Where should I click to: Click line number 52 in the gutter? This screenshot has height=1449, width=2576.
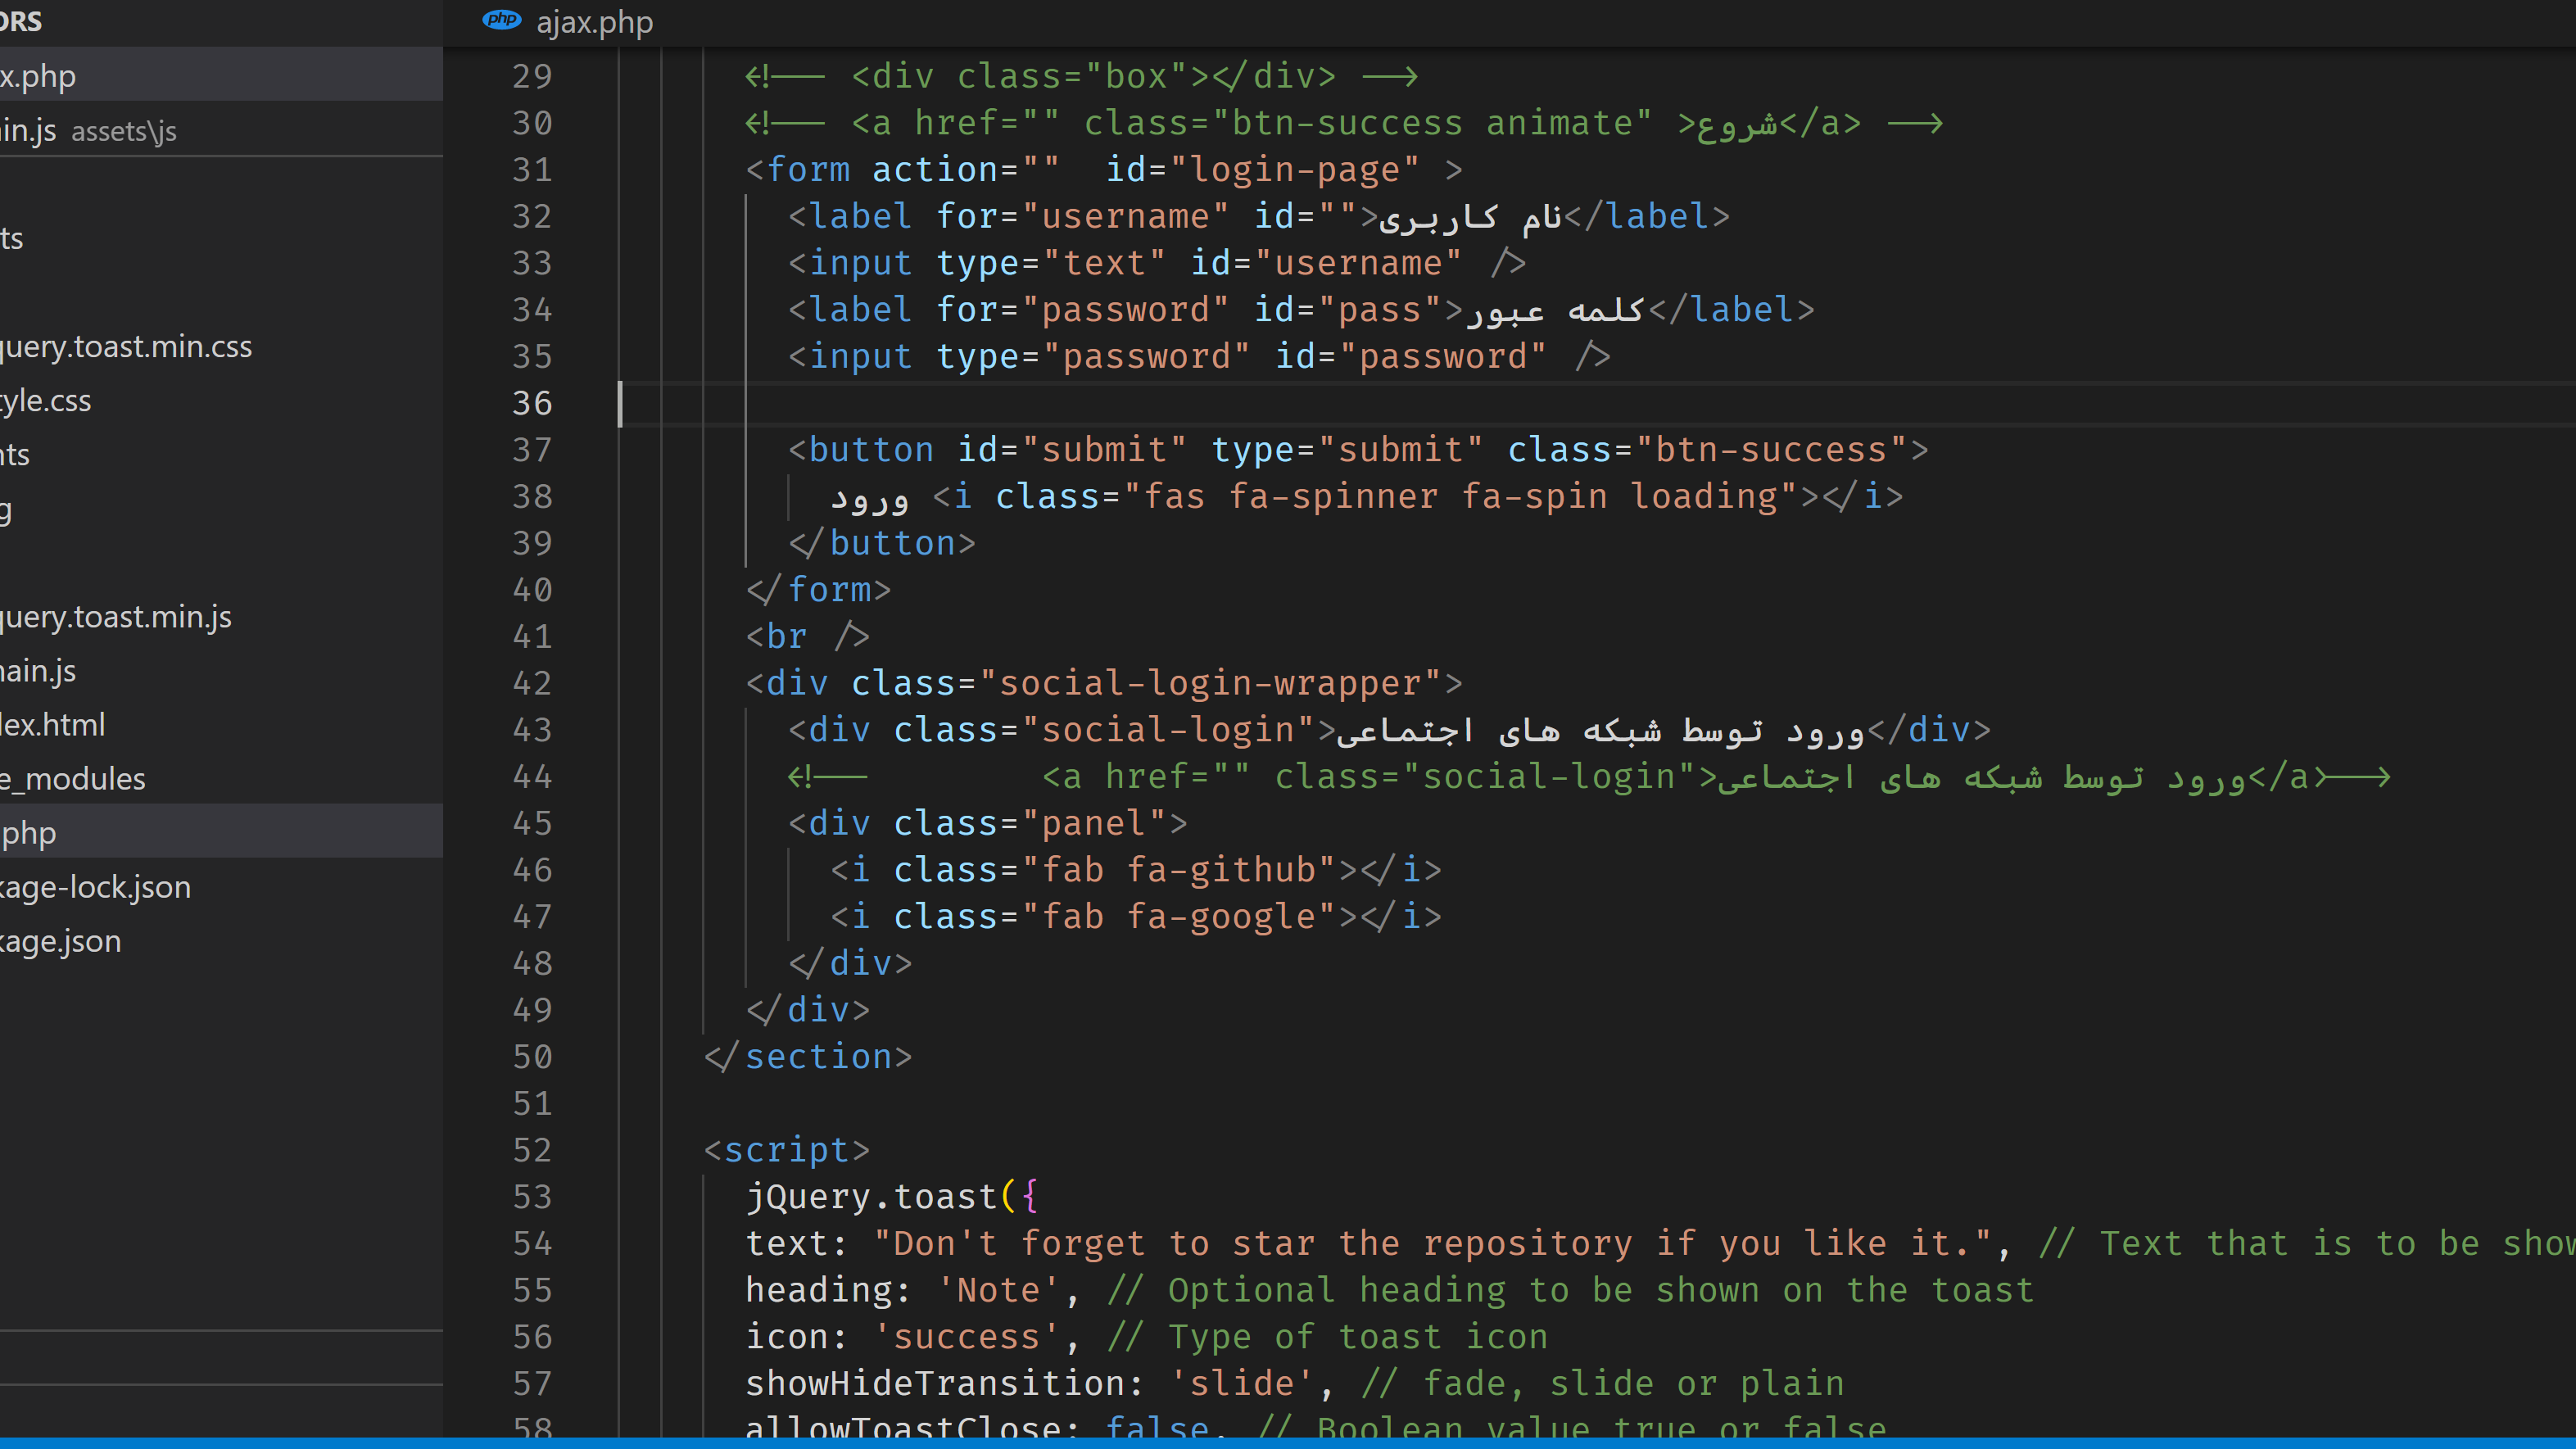tap(532, 1150)
